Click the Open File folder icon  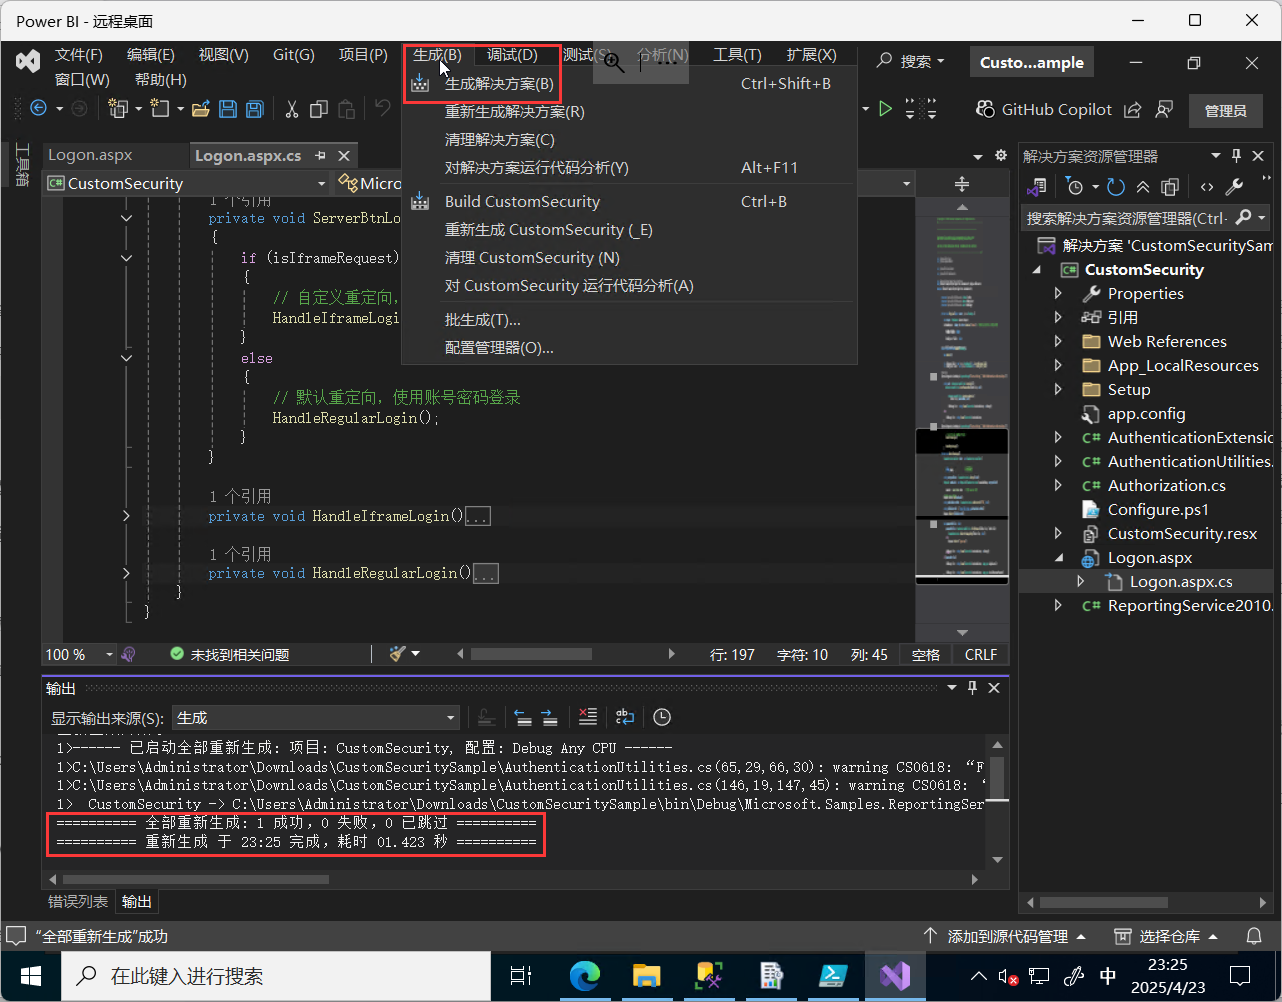pos(200,109)
